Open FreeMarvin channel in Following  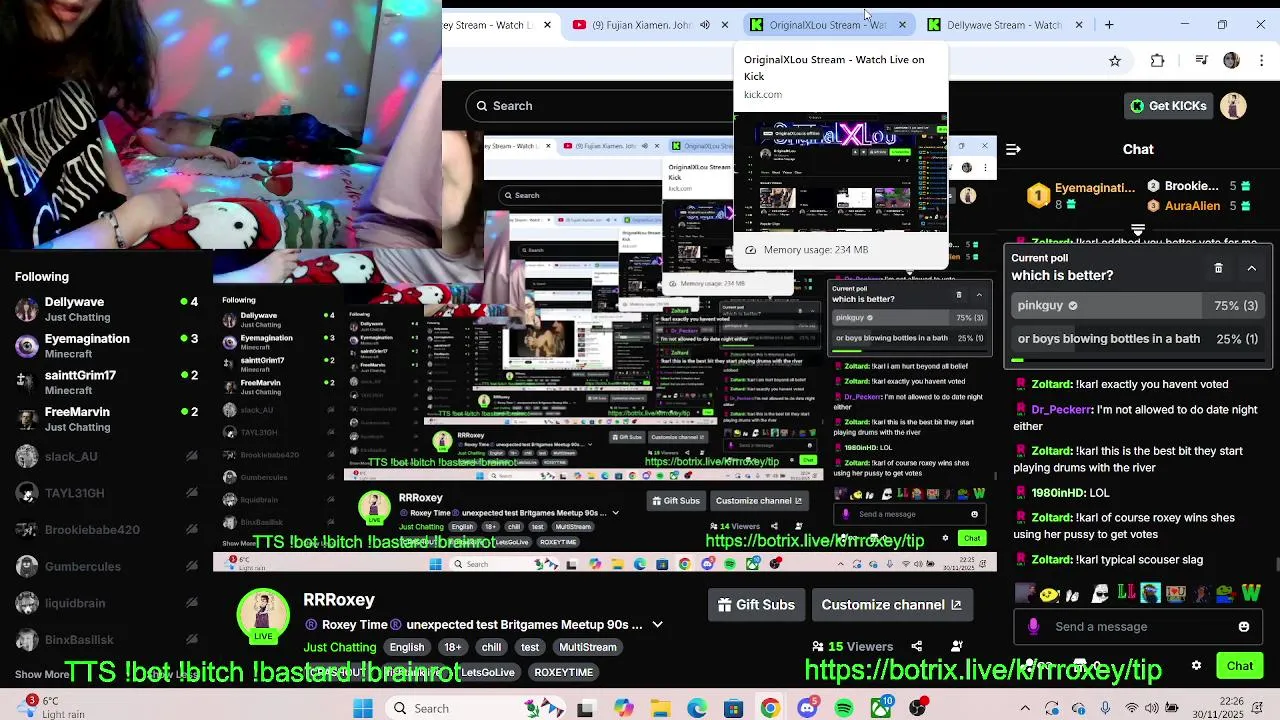tap(106, 419)
